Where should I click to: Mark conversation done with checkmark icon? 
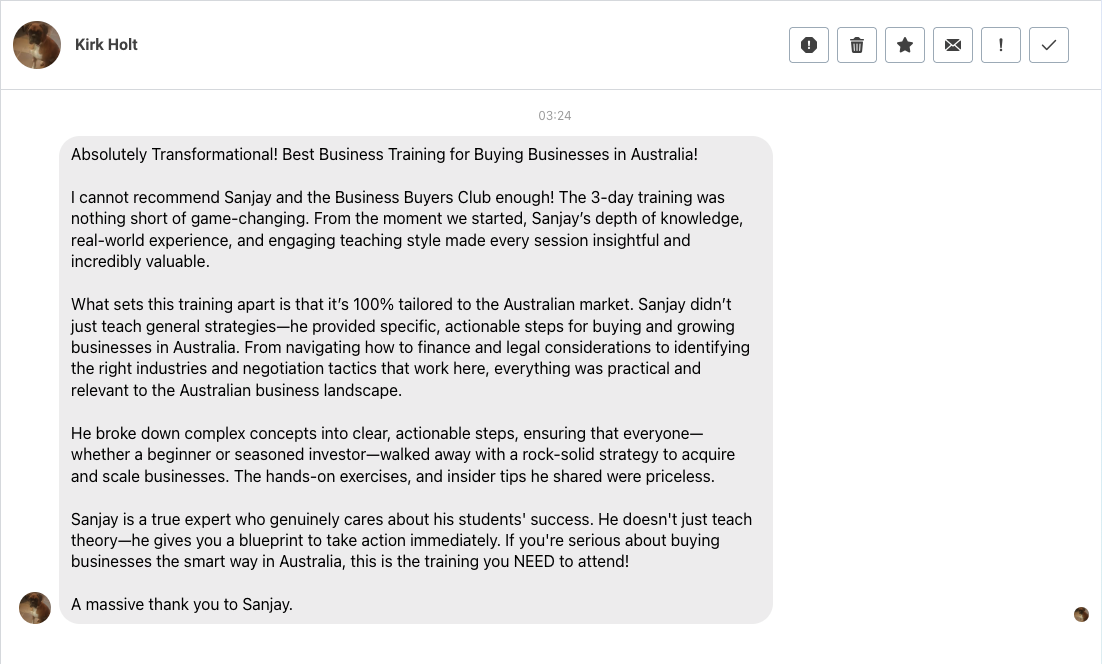(x=1049, y=45)
